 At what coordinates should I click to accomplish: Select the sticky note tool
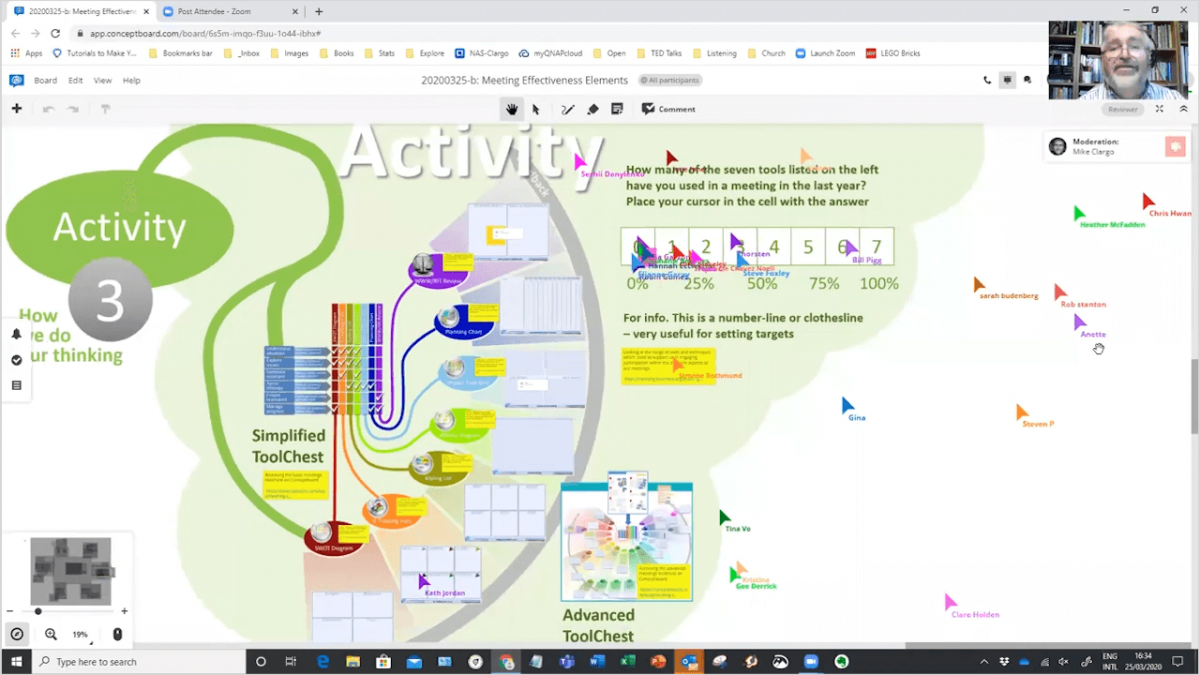tap(617, 109)
